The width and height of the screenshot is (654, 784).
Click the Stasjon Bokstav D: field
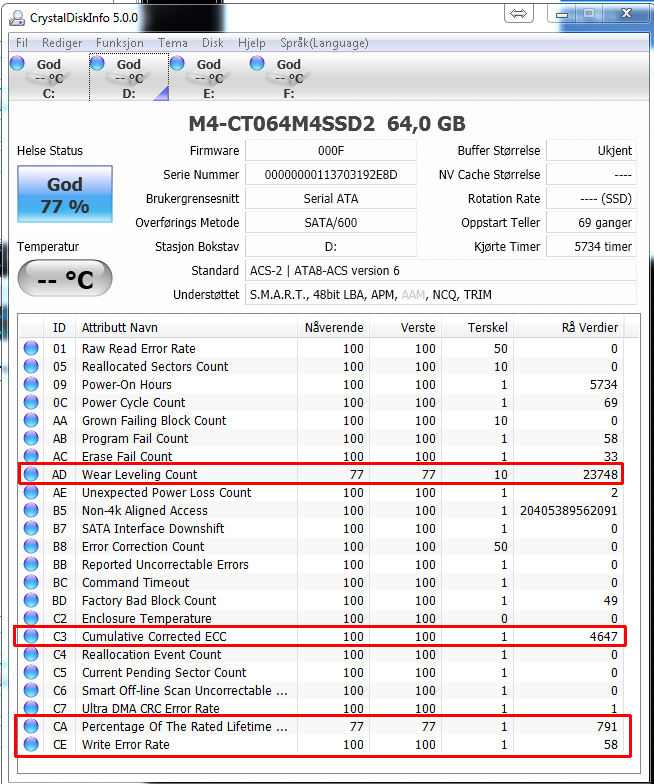point(330,246)
